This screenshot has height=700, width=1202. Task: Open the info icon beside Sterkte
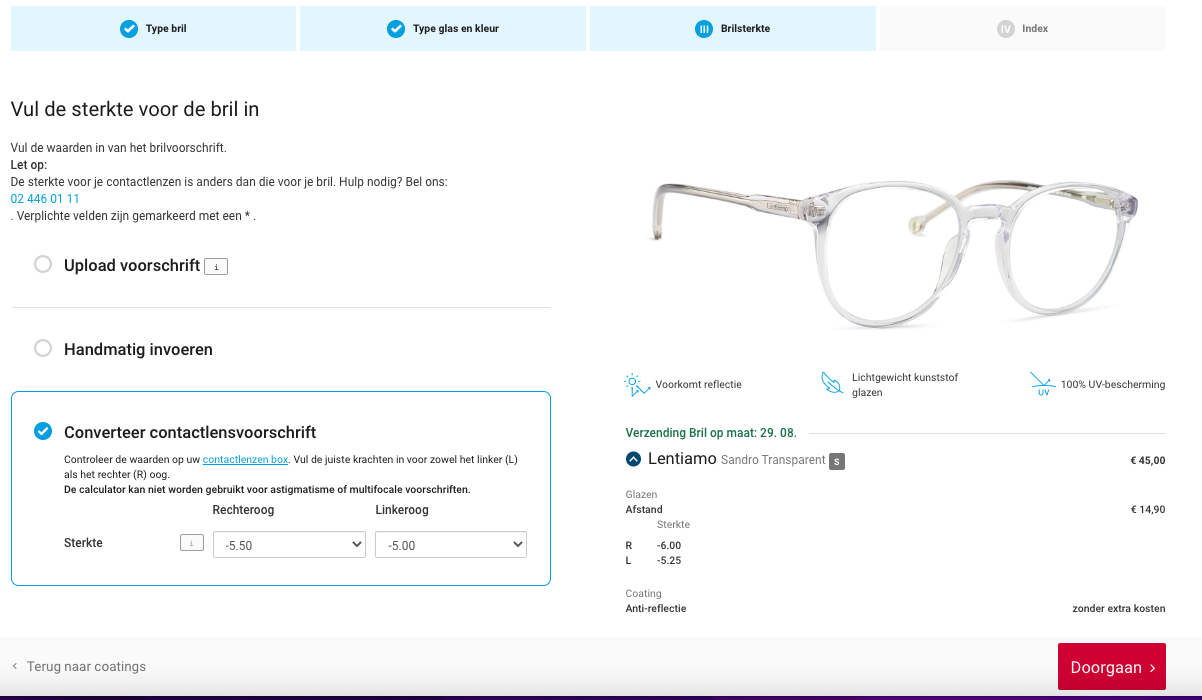click(x=192, y=543)
